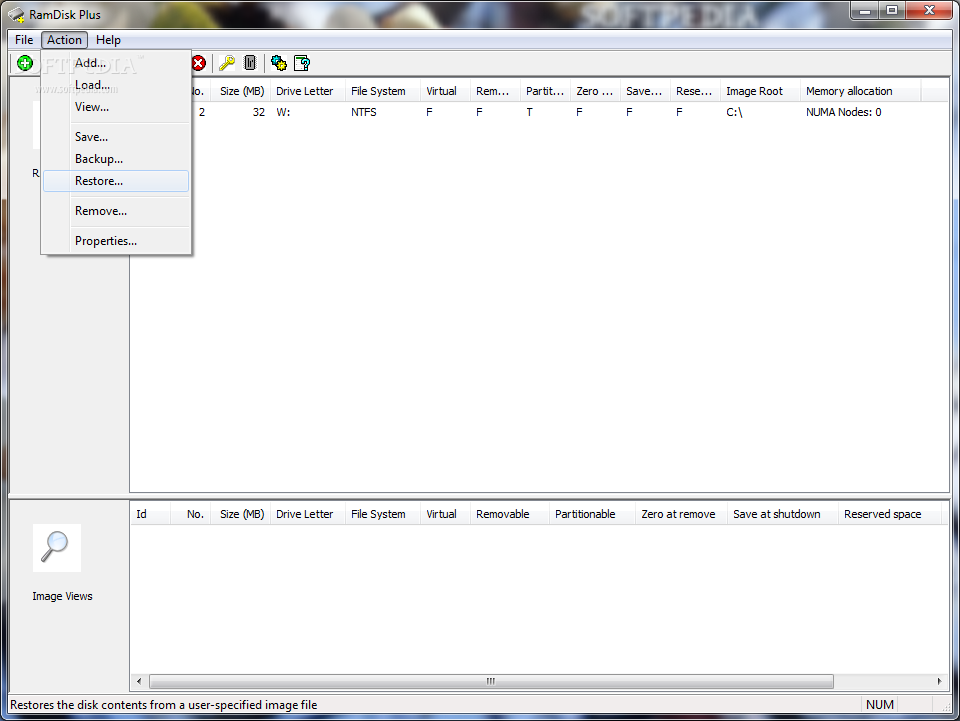Image resolution: width=960 pixels, height=721 pixels.
Task: Click the Zero at remove column header
Action: point(681,514)
